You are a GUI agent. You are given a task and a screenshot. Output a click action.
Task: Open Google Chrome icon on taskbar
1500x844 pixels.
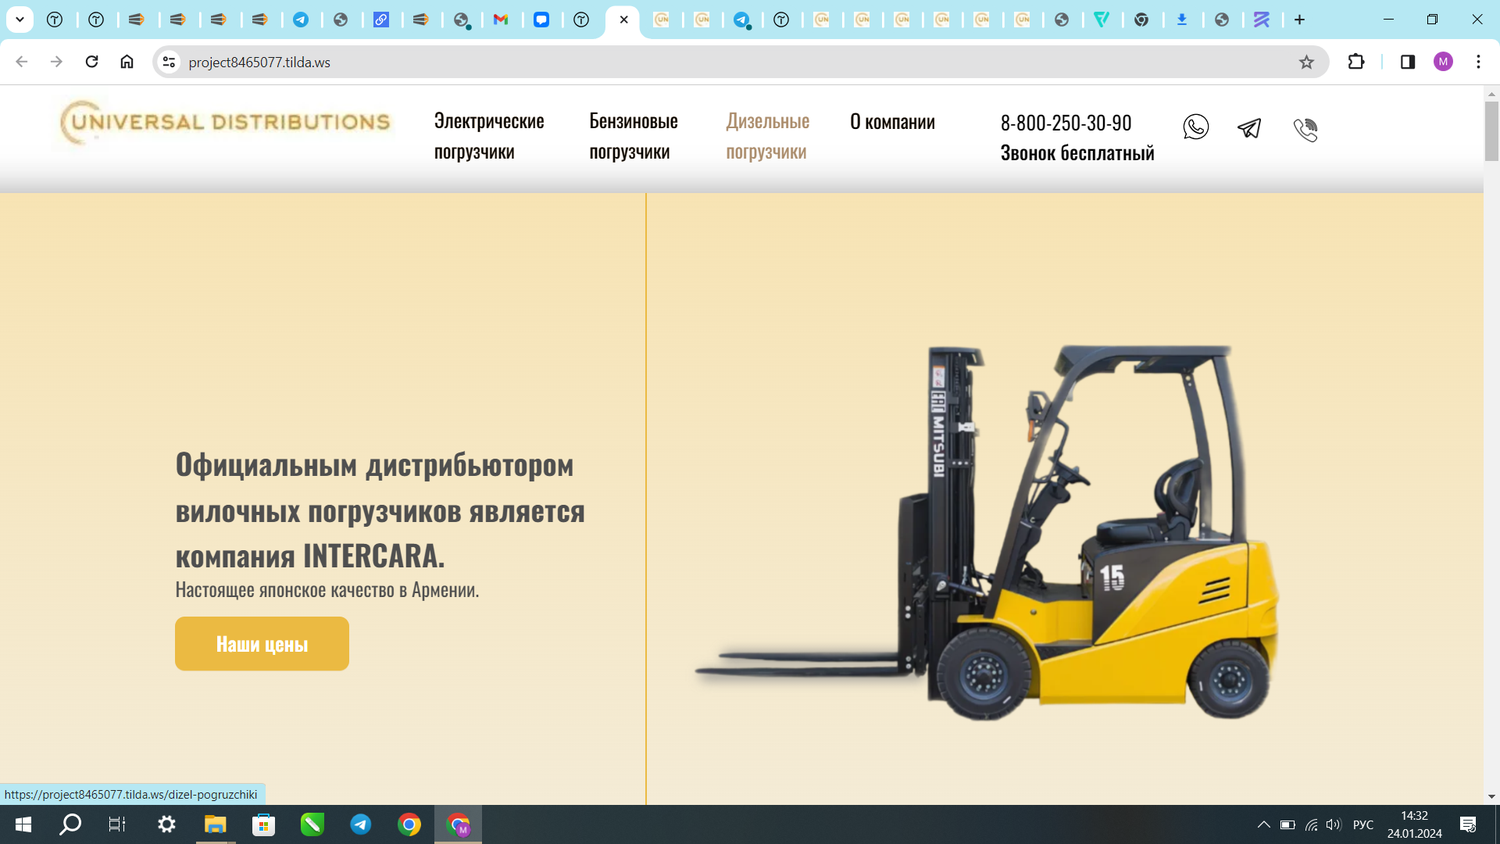pyautogui.click(x=409, y=825)
